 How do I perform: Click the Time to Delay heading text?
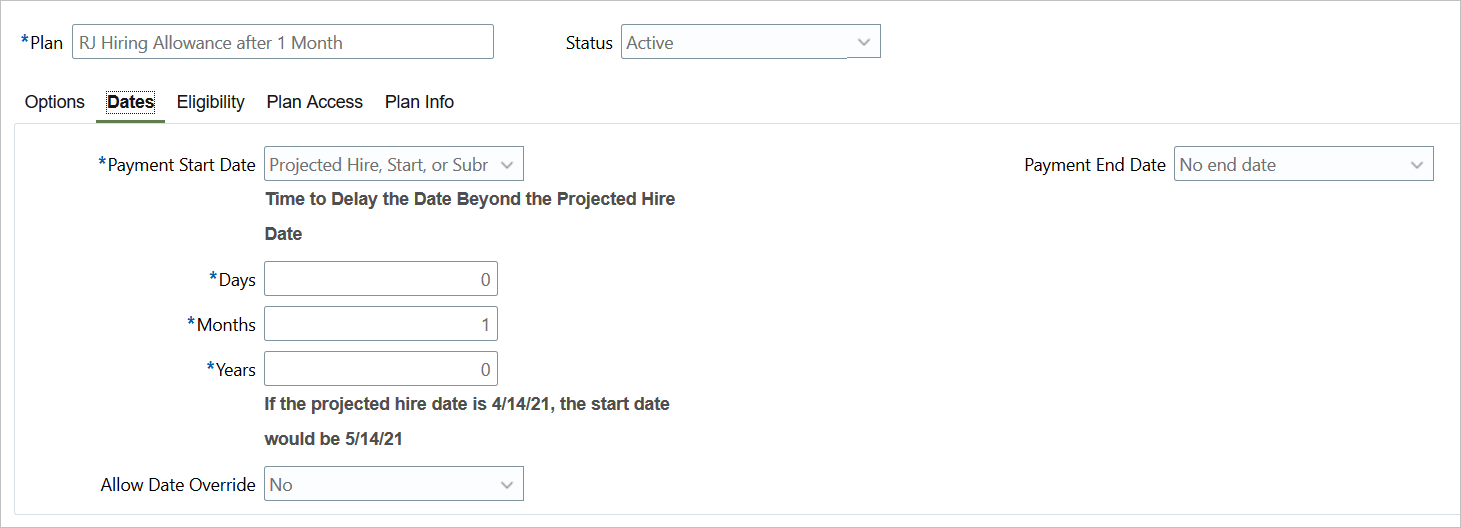(x=469, y=199)
